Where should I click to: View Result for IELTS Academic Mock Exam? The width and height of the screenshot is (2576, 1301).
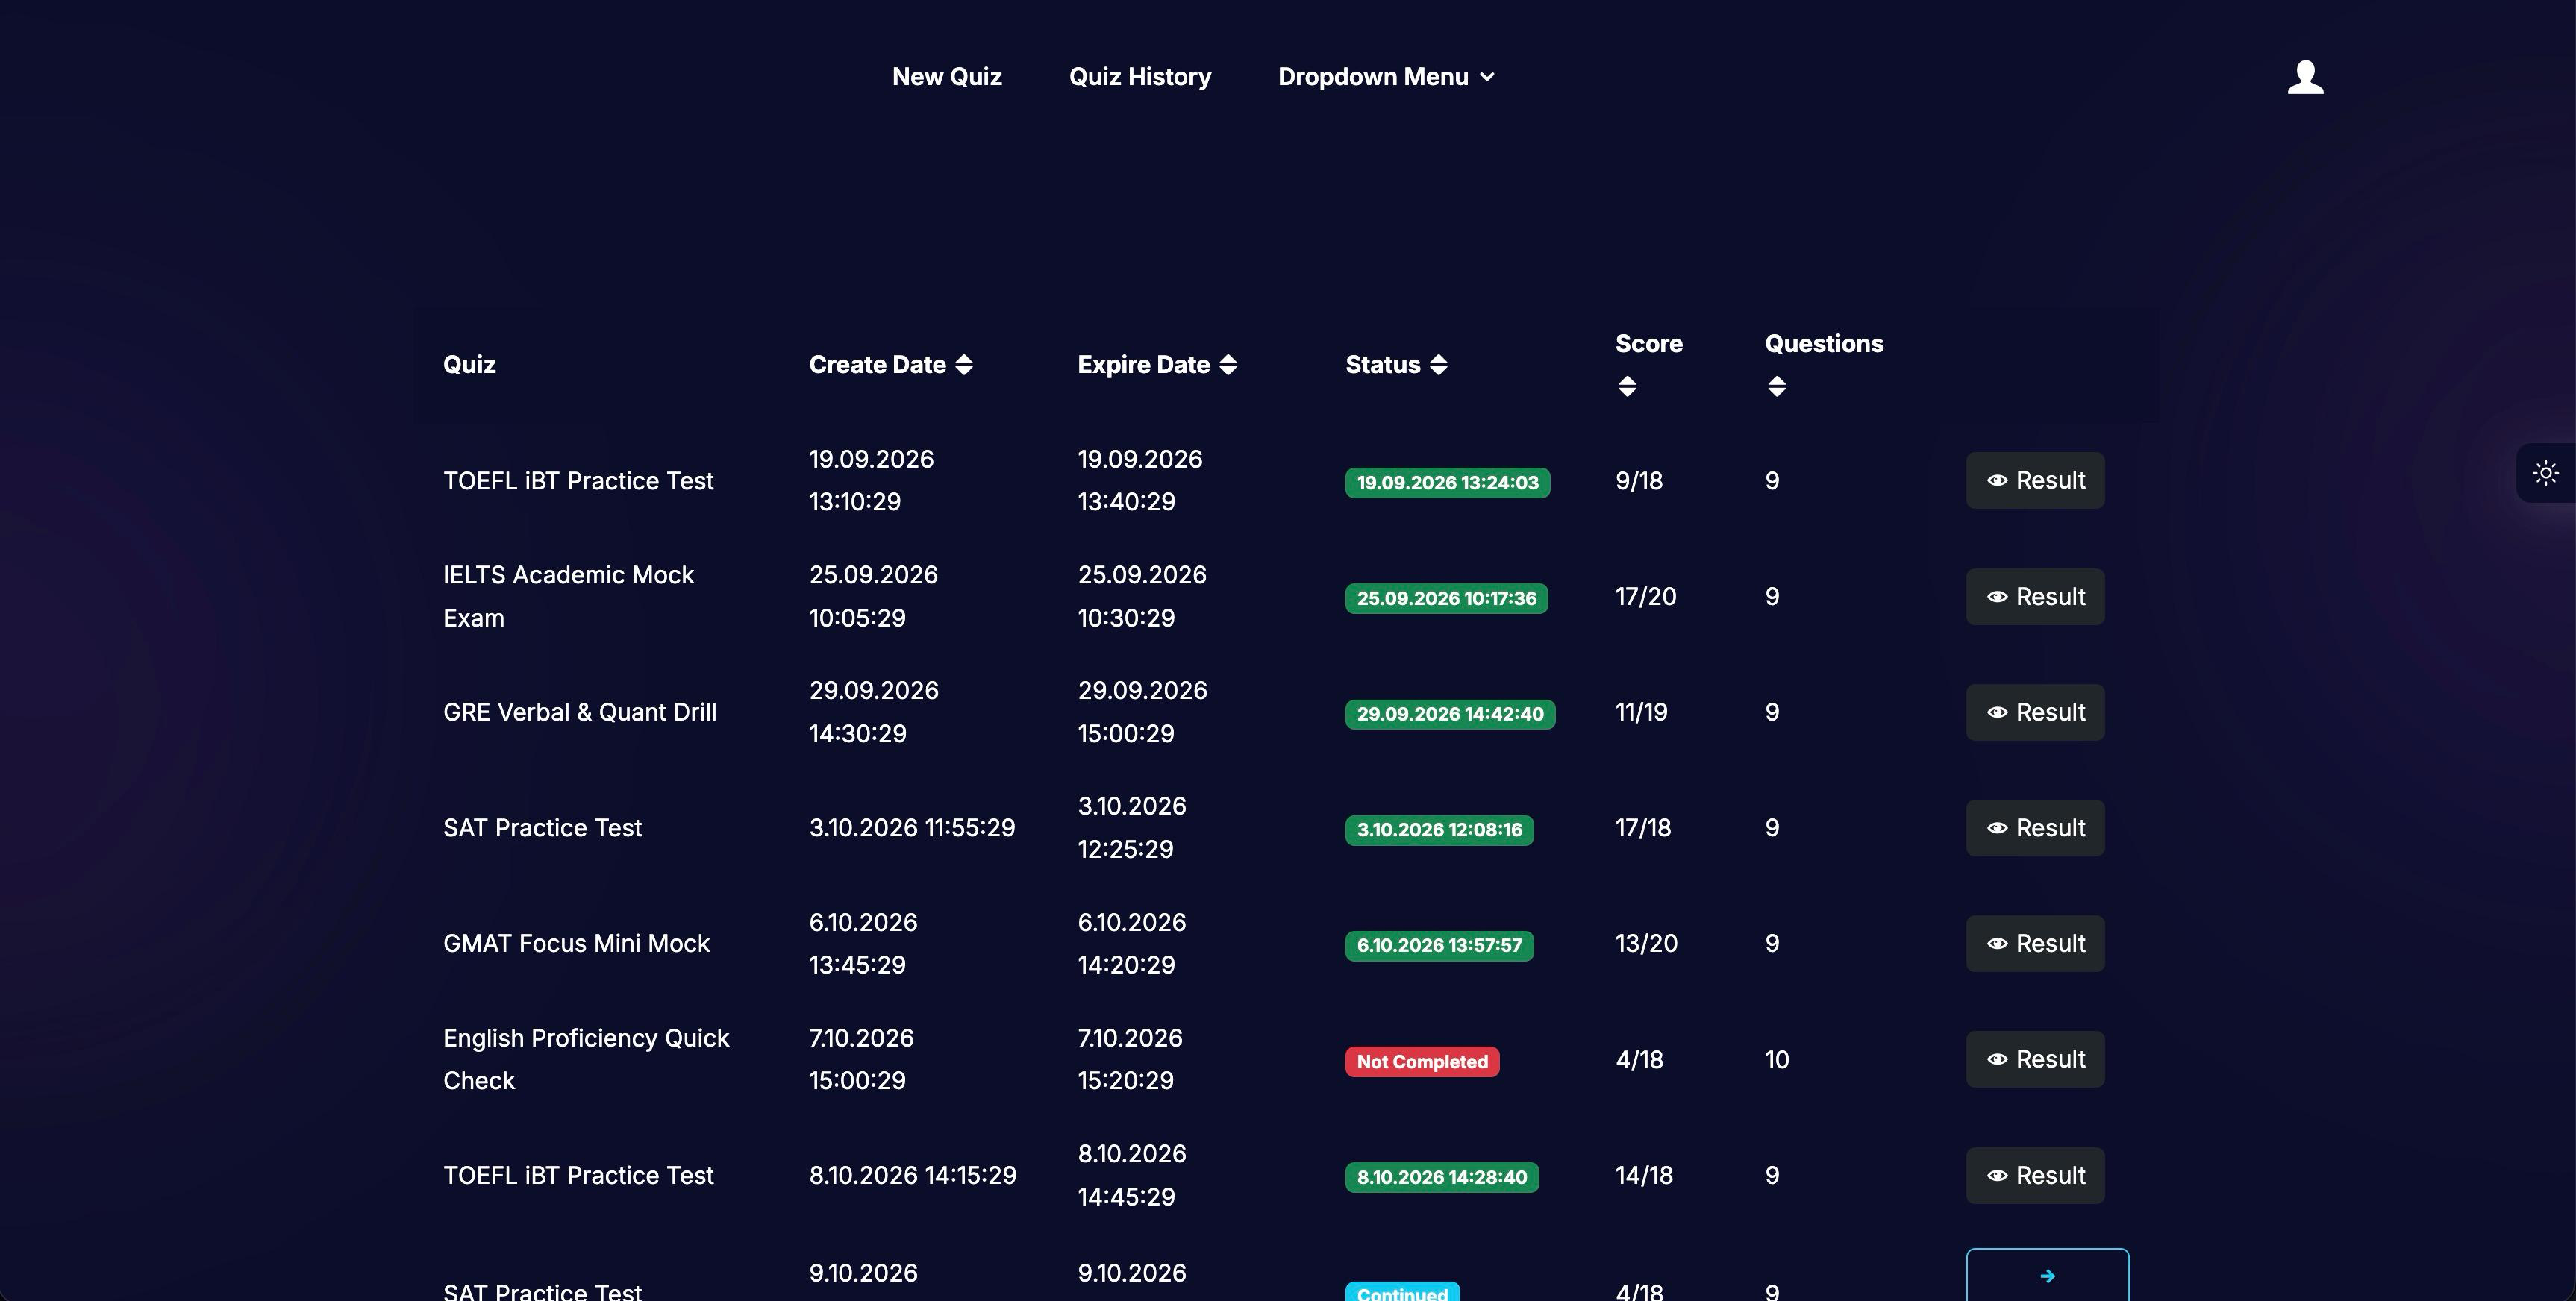tap(2035, 597)
